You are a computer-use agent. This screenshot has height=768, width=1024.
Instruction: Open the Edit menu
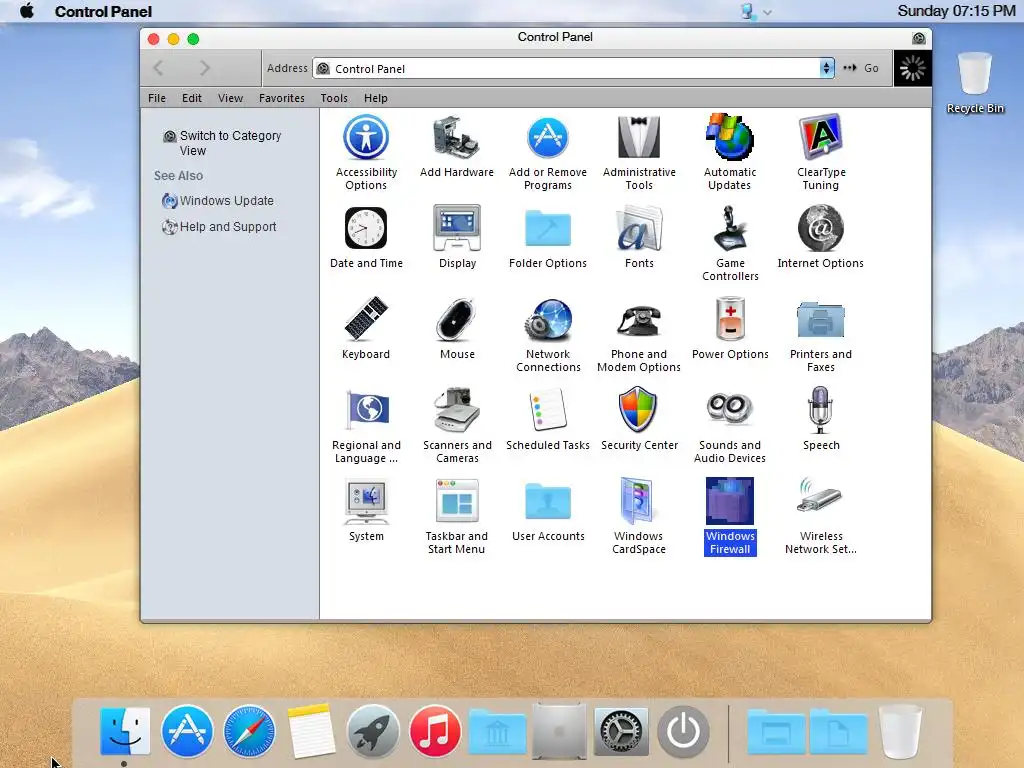click(x=191, y=98)
